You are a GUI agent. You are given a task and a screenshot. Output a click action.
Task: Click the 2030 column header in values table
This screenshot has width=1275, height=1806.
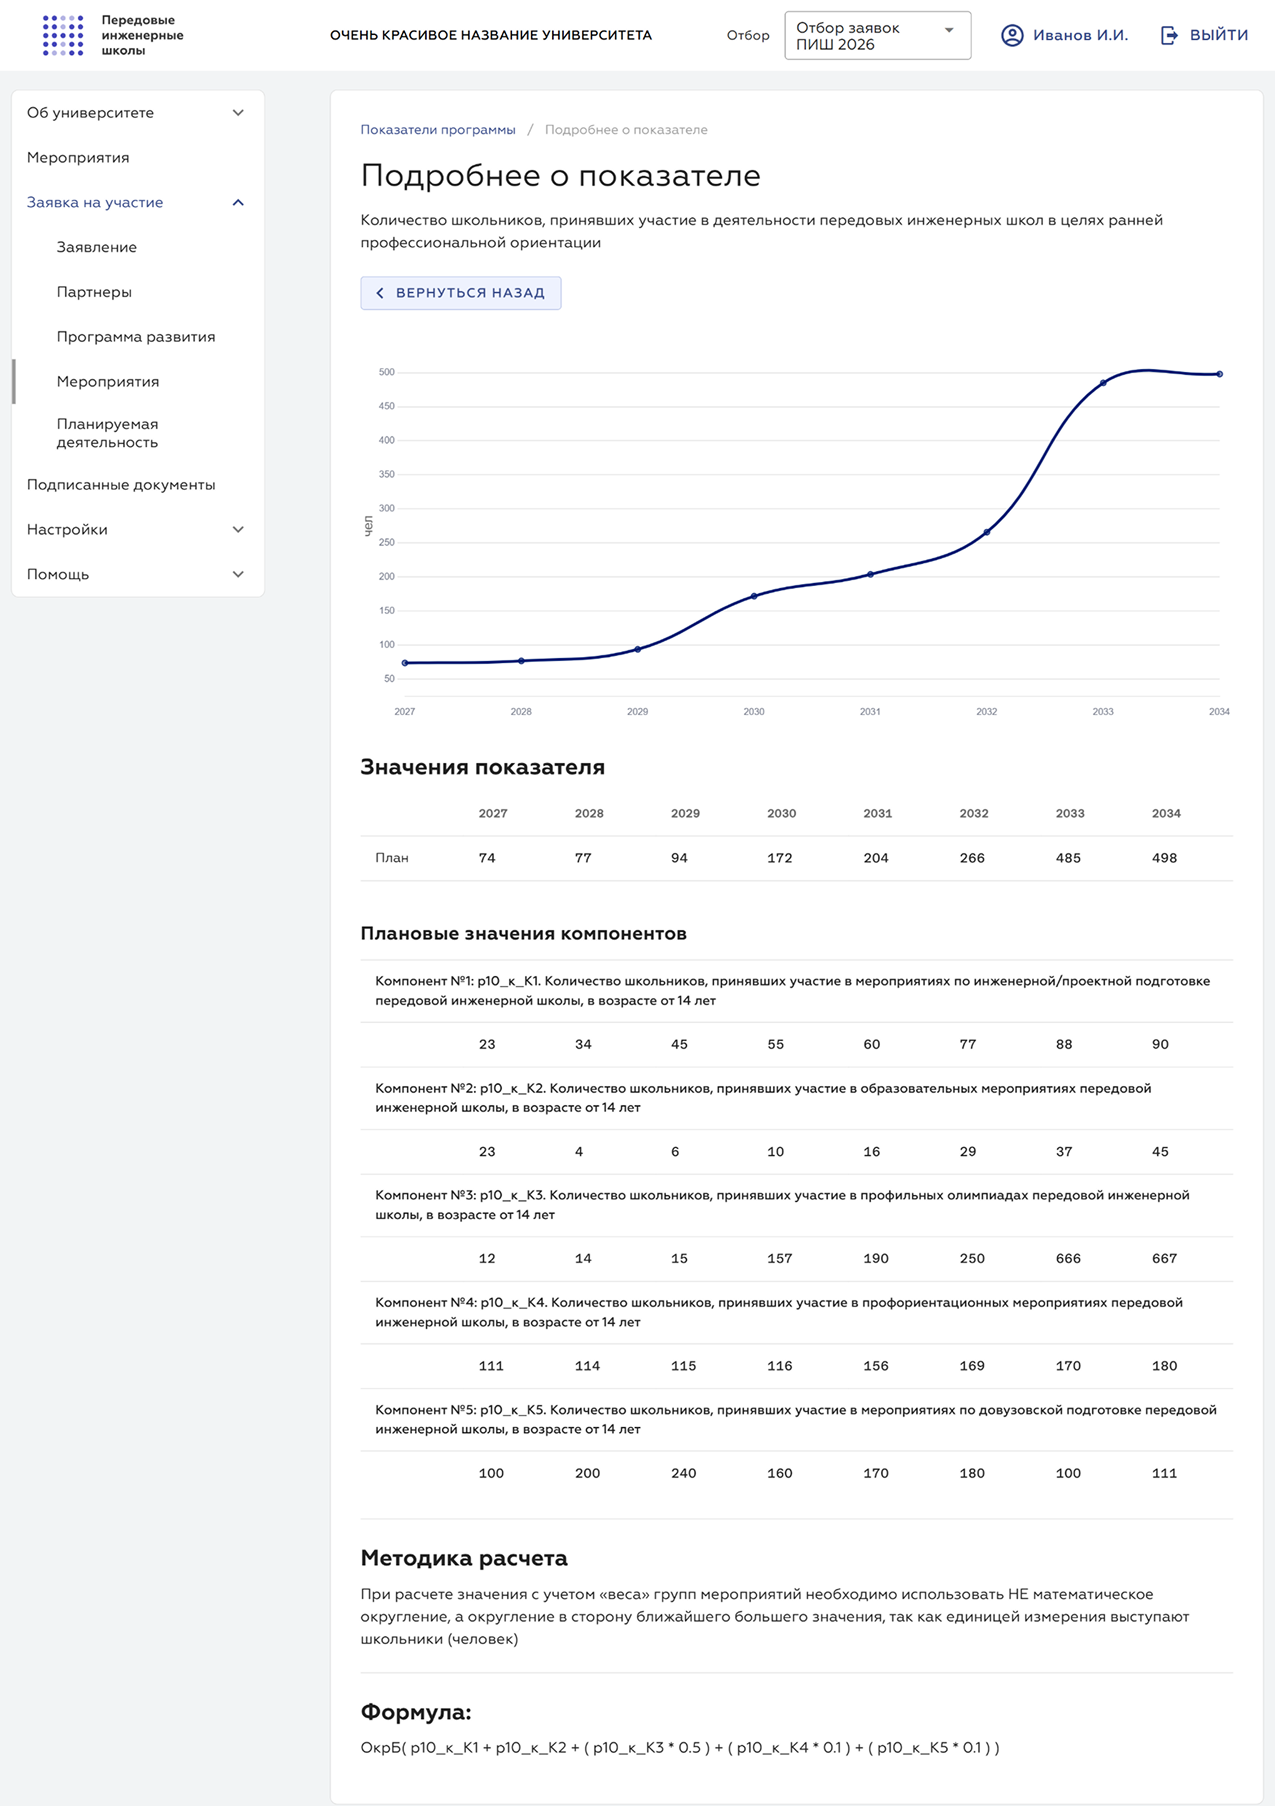[782, 814]
